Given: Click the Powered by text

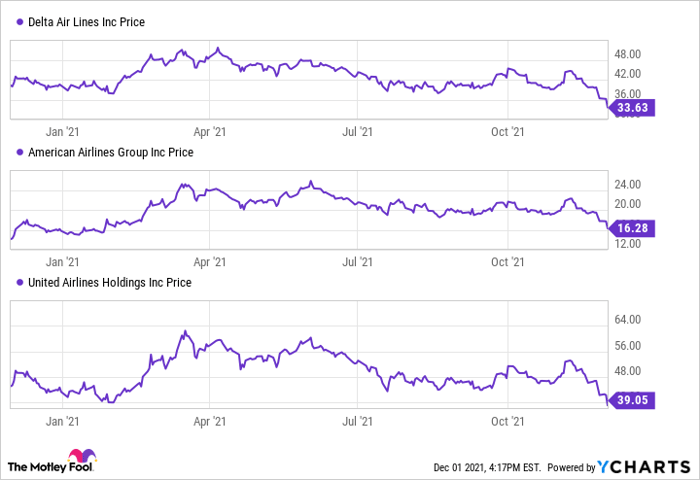Looking at the screenshot, I should click(x=569, y=467).
